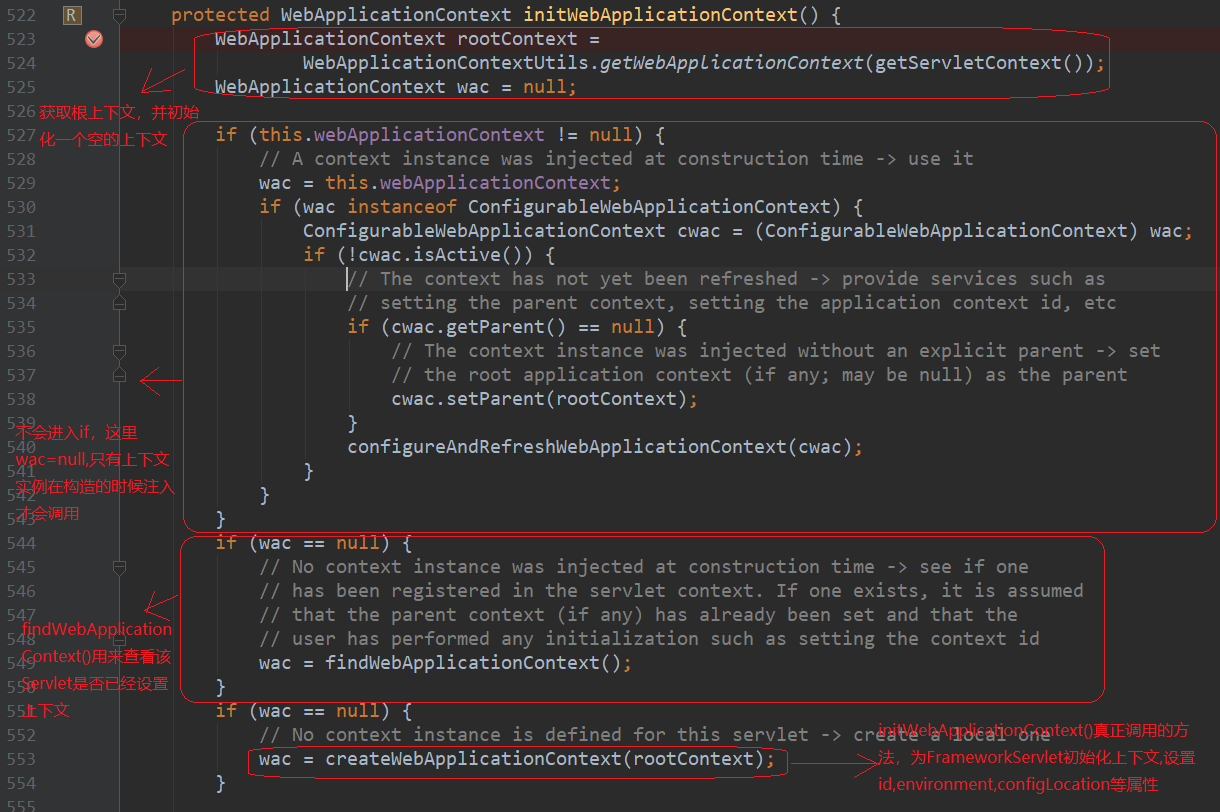Click 'rootContext' argument on line 553

(x=693, y=759)
